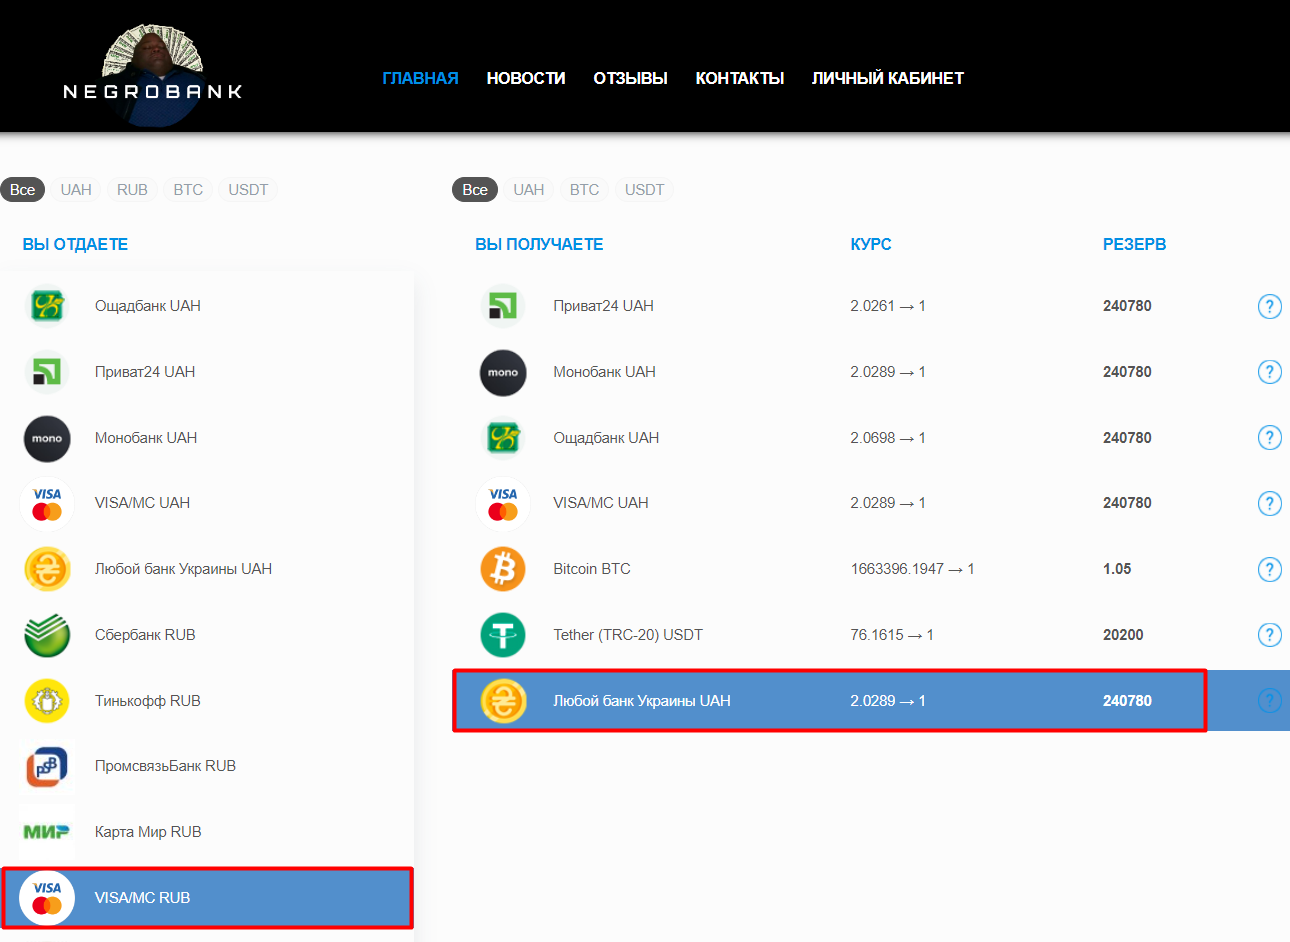Open the КОНТАКТЫ menu item
Screen dimensions: 1290x942
coord(740,78)
